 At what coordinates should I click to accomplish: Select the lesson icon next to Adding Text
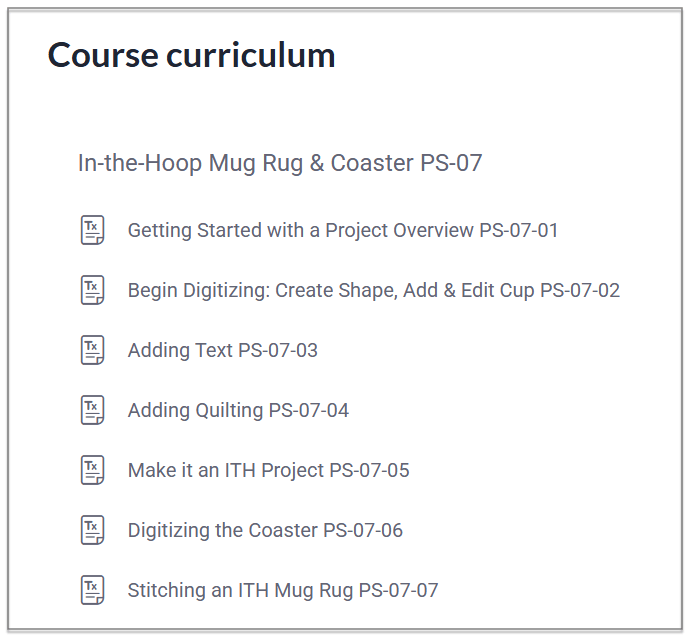(92, 350)
